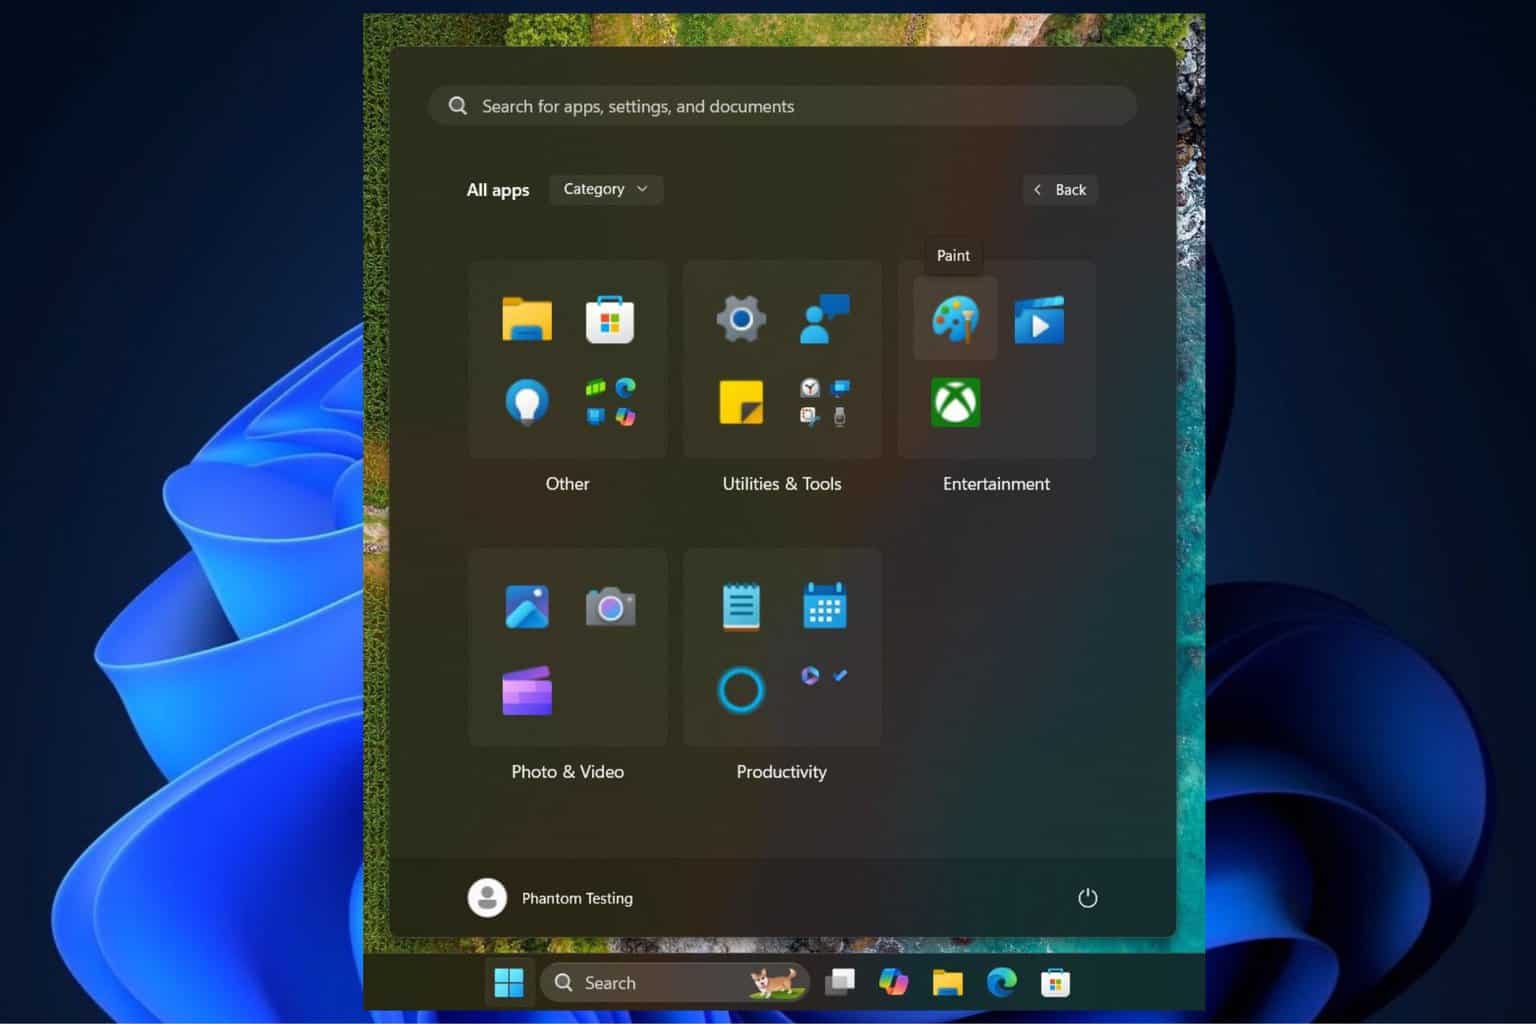Screen dimensions: 1536x1024
Task: Launch Feedback Hub in Utilities & Tools
Action: [825, 319]
